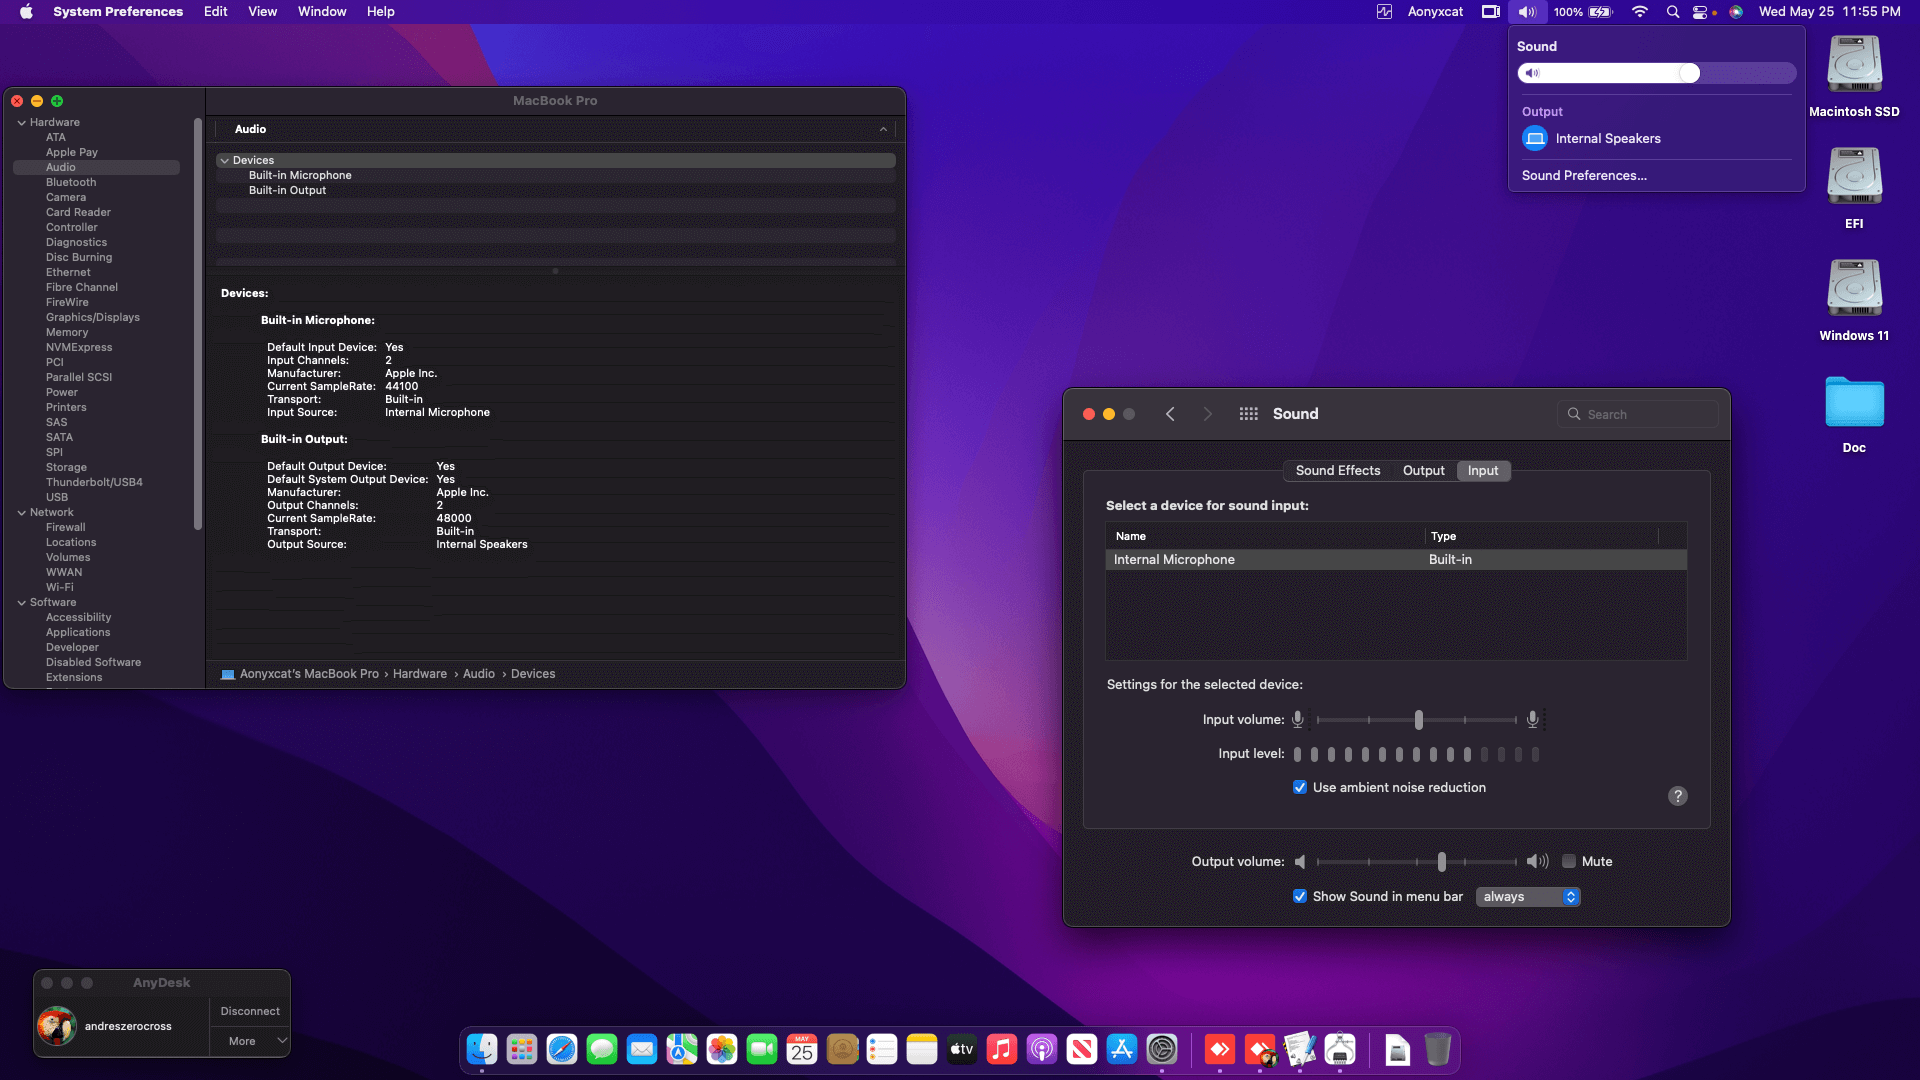The height and width of the screenshot is (1080, 1920).
Task: Open the Edit menu
Action: coord(216,12)
